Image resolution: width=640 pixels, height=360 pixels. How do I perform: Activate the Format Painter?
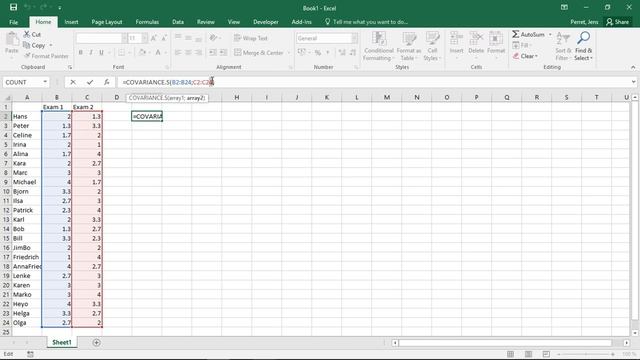tap(46, 56)
